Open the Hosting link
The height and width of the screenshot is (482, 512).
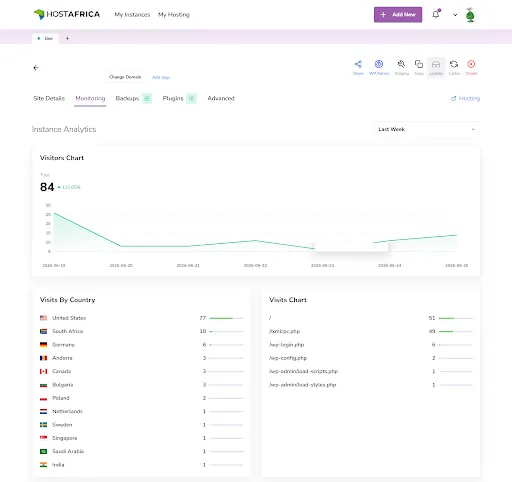click(x=466, y=98)
